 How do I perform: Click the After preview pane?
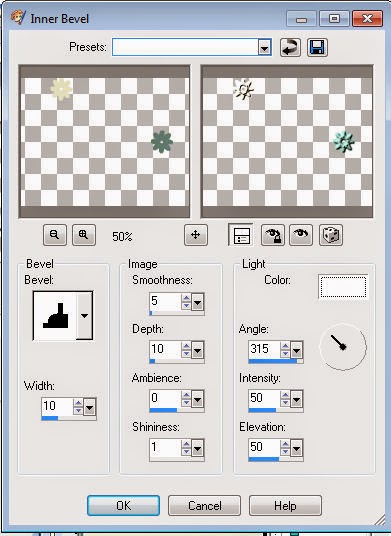(x=287, y=142)
